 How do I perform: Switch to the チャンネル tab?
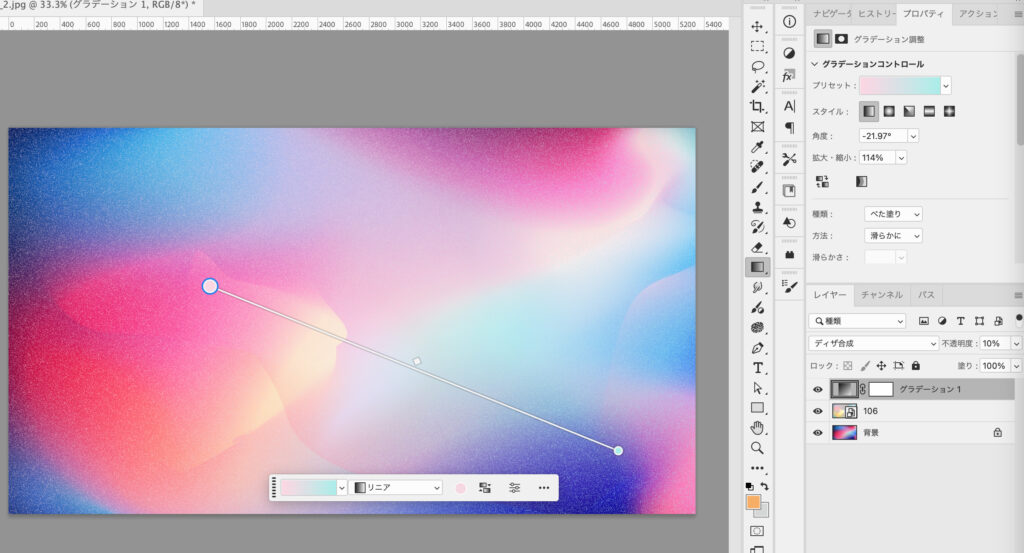881,295
